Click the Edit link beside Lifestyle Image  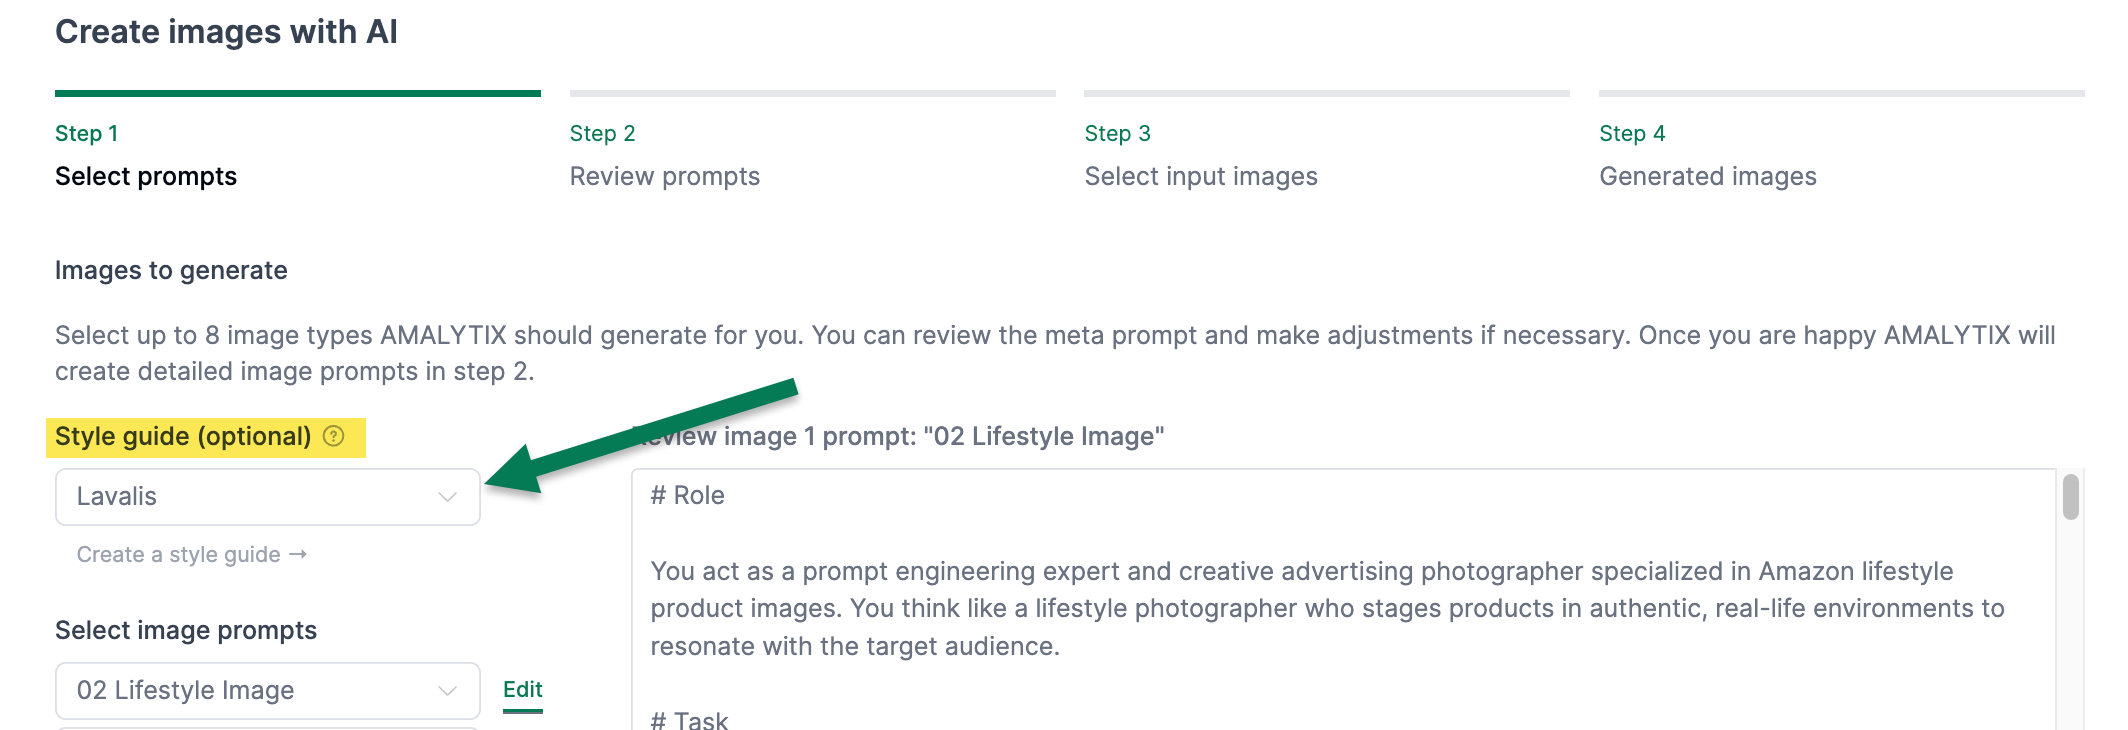[x=522, y=690]
